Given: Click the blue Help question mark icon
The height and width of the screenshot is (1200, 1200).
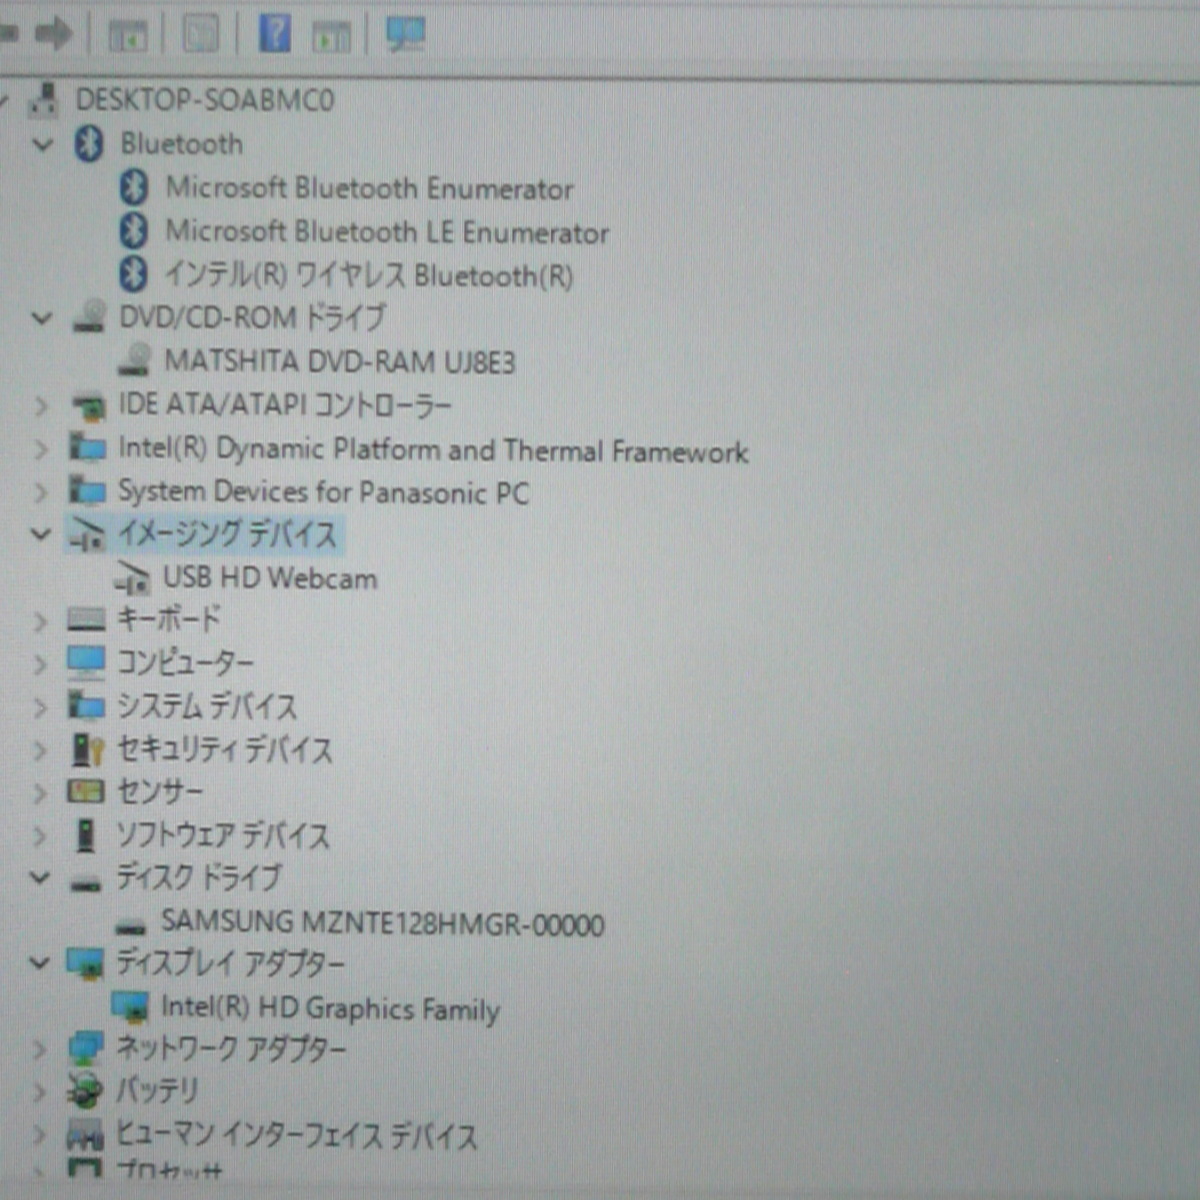Looking at the screenshot, I should pos(275,34).
